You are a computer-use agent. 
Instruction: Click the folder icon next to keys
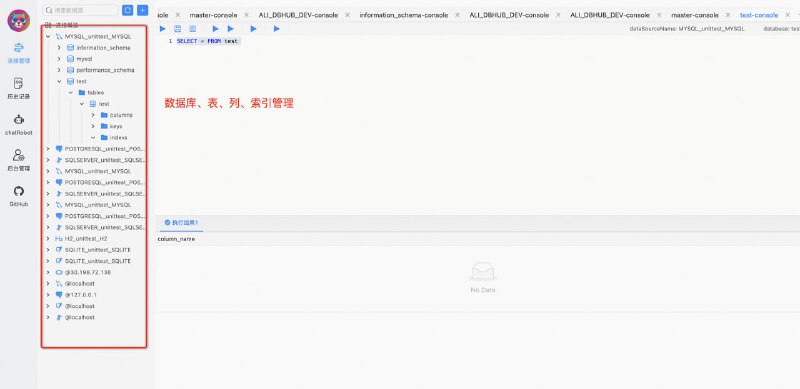pos(104,126)
